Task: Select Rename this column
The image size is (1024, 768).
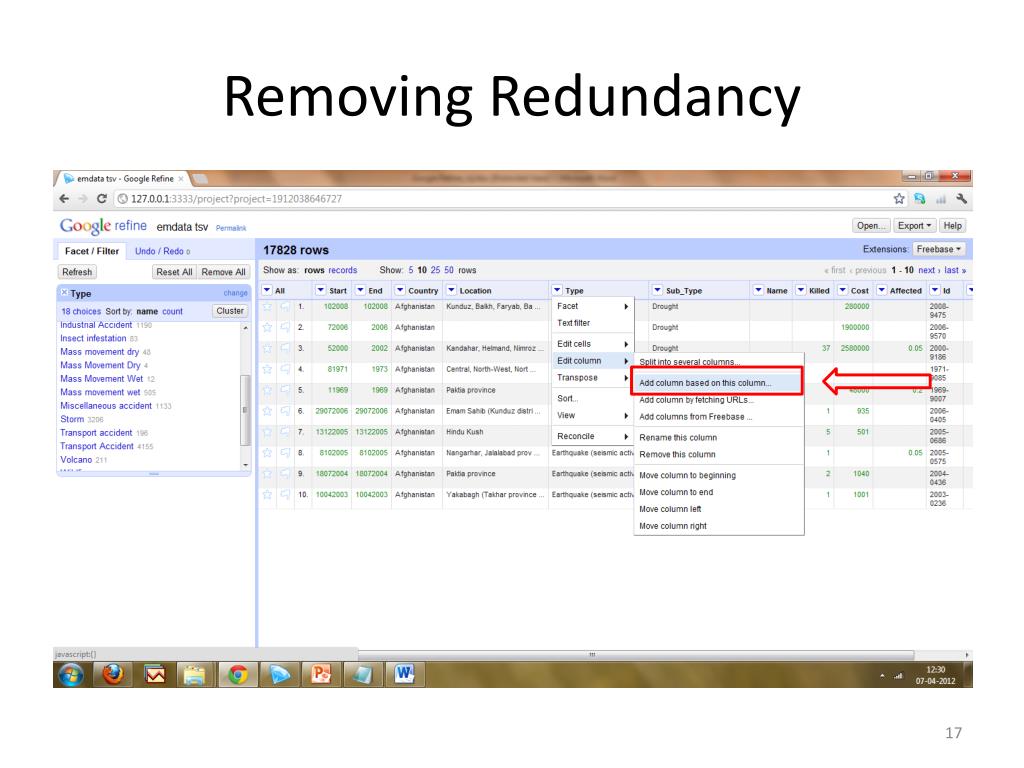Action: (678, 438)
